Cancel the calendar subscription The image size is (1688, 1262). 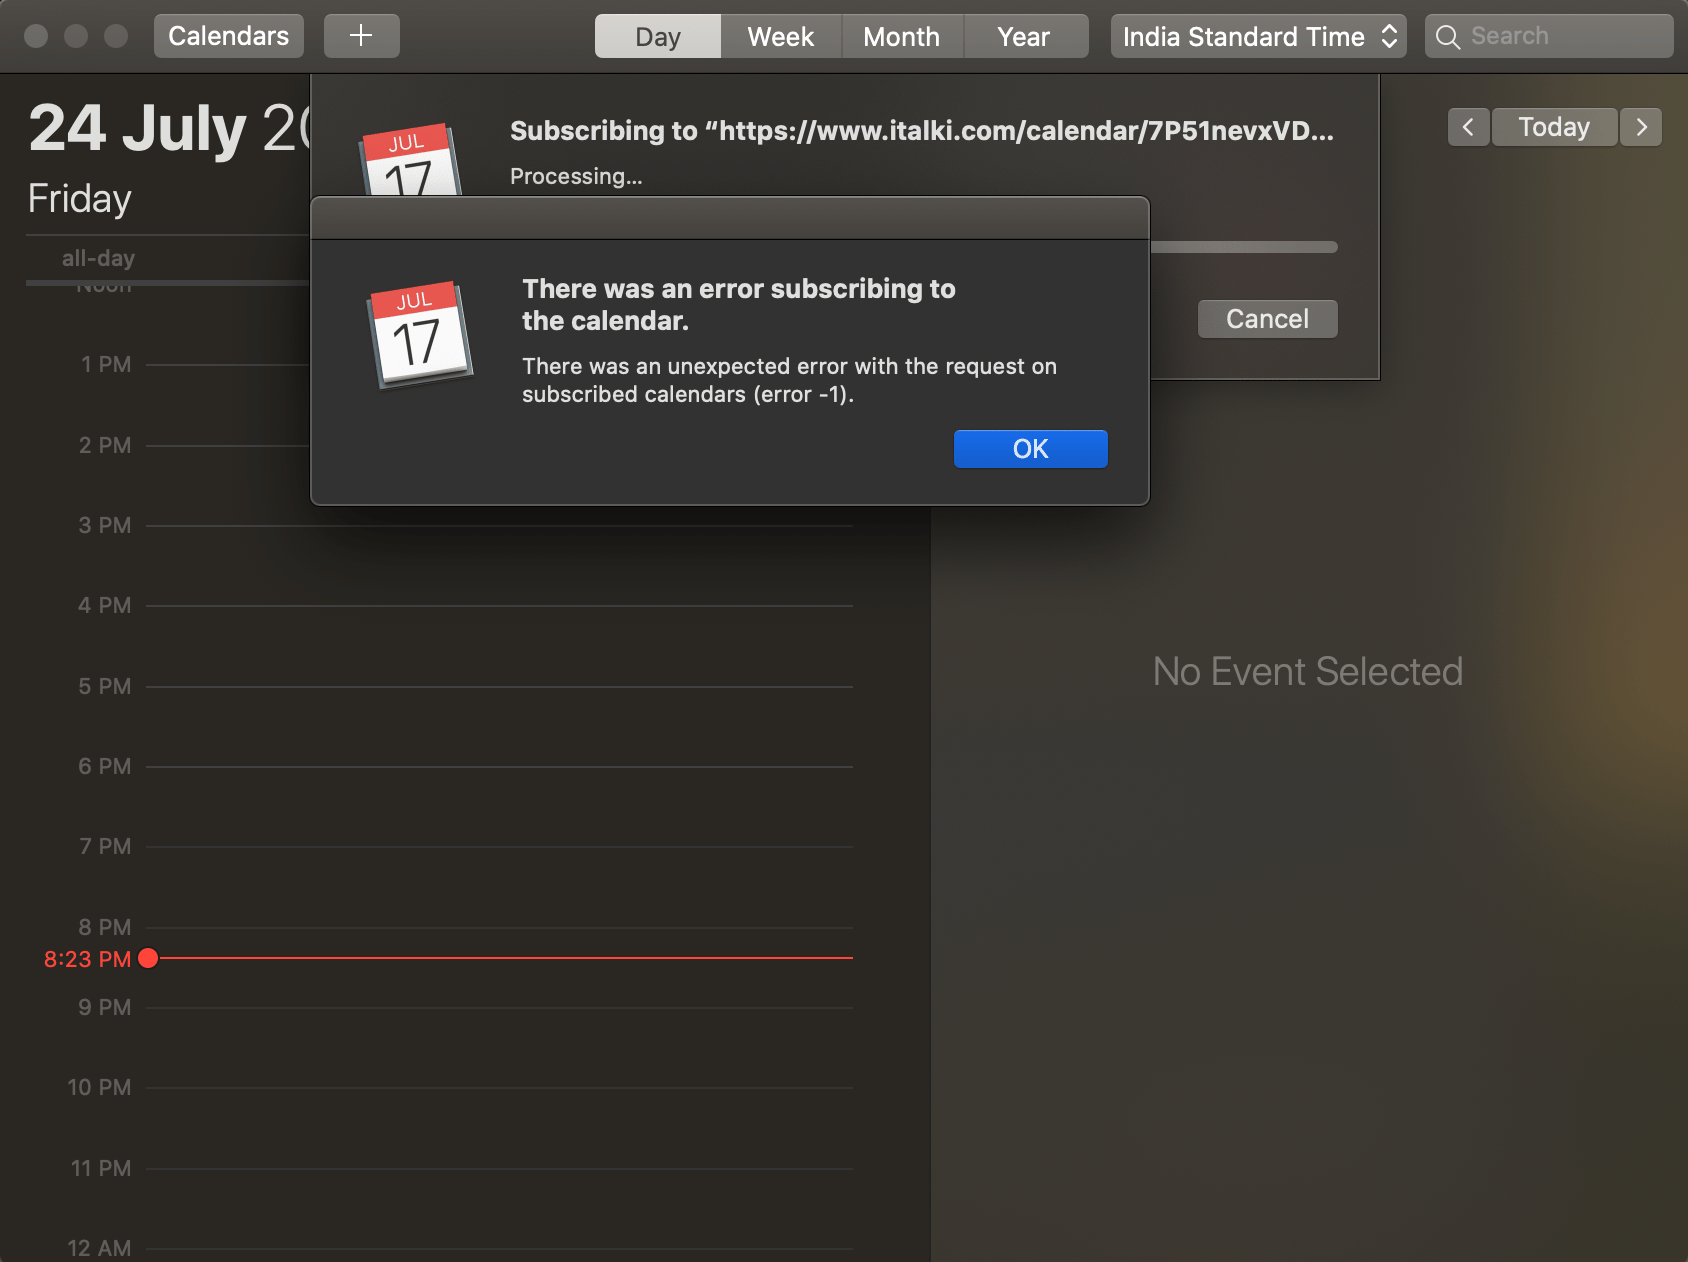coord(1267,319)
